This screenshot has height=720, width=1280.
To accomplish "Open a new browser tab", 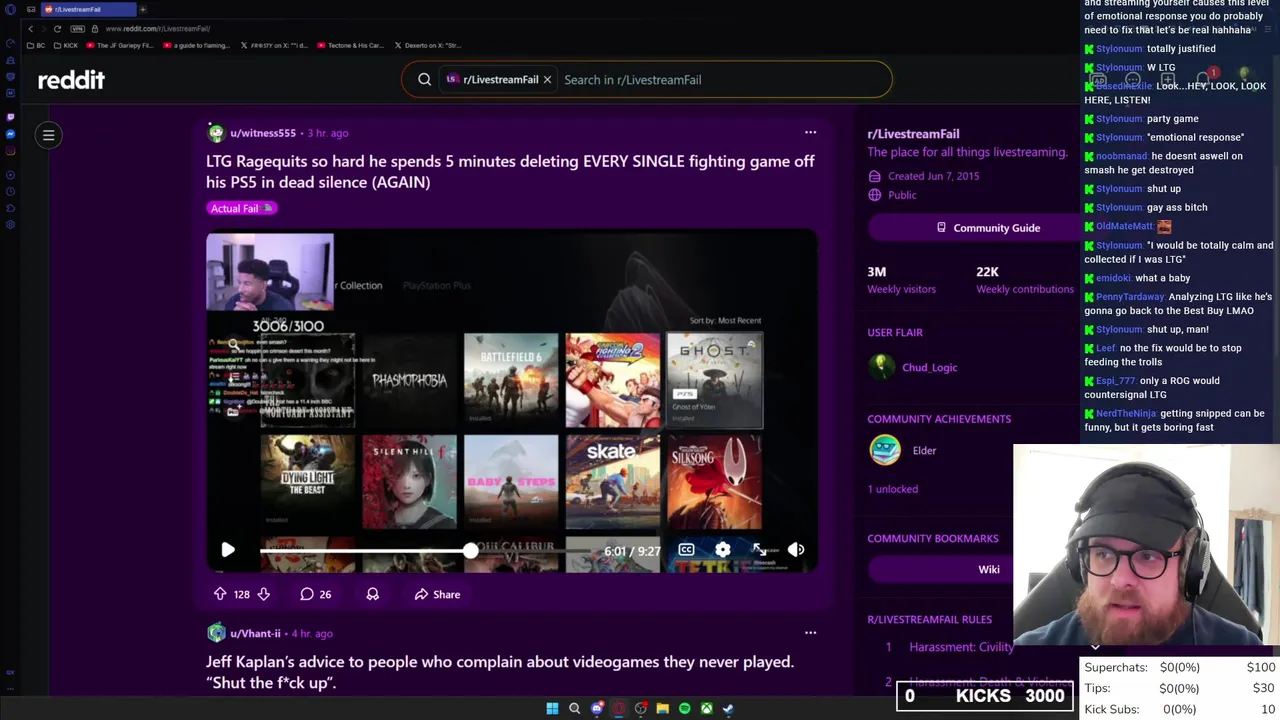I will (142, 9).
